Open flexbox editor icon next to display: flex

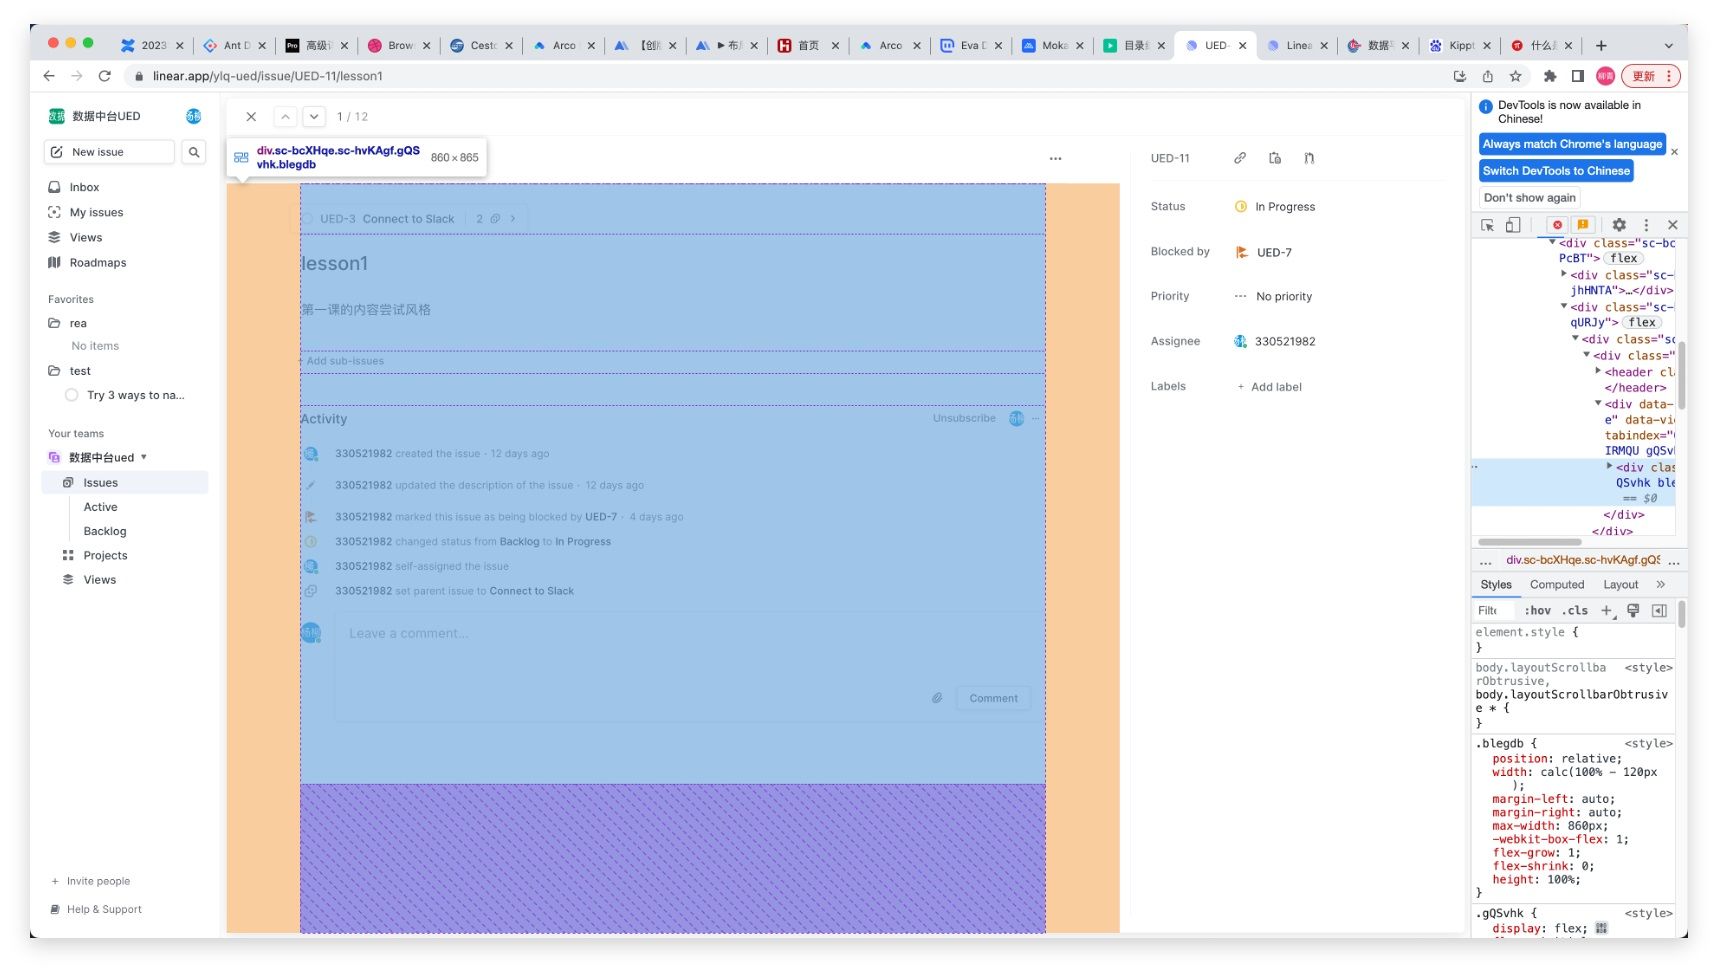tap(1601, 928)
